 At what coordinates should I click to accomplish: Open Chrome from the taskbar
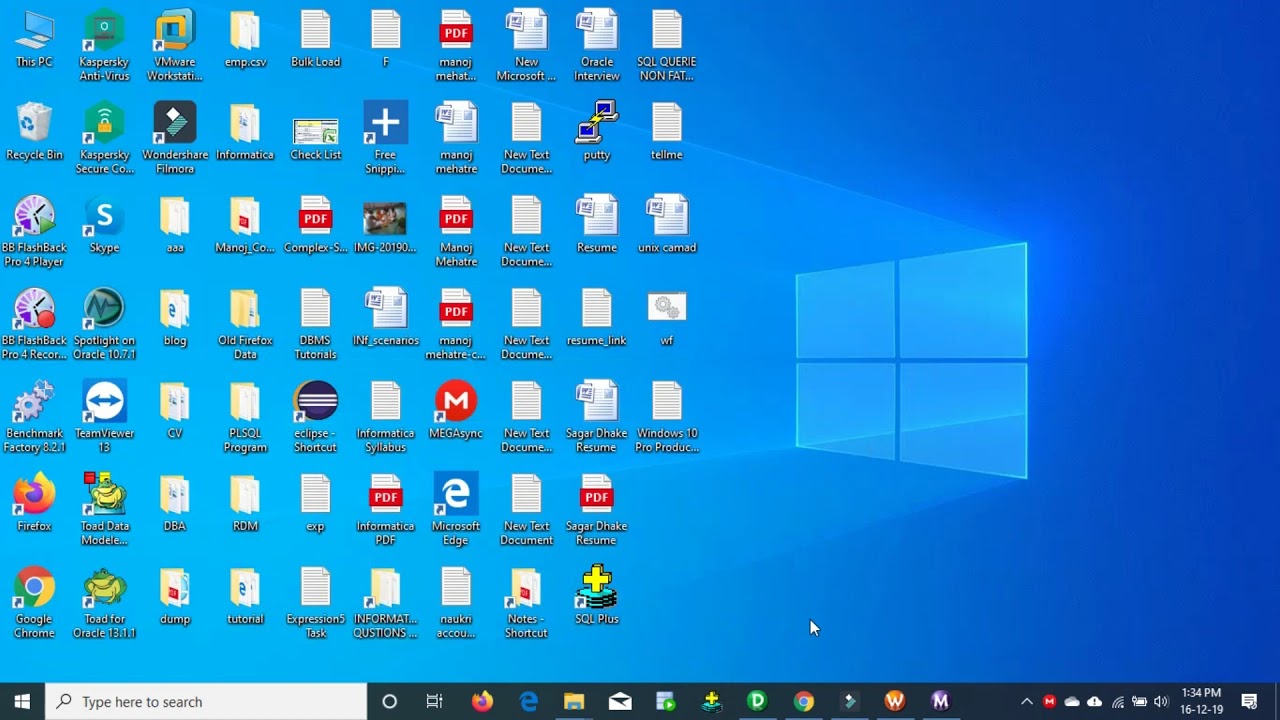804,701
